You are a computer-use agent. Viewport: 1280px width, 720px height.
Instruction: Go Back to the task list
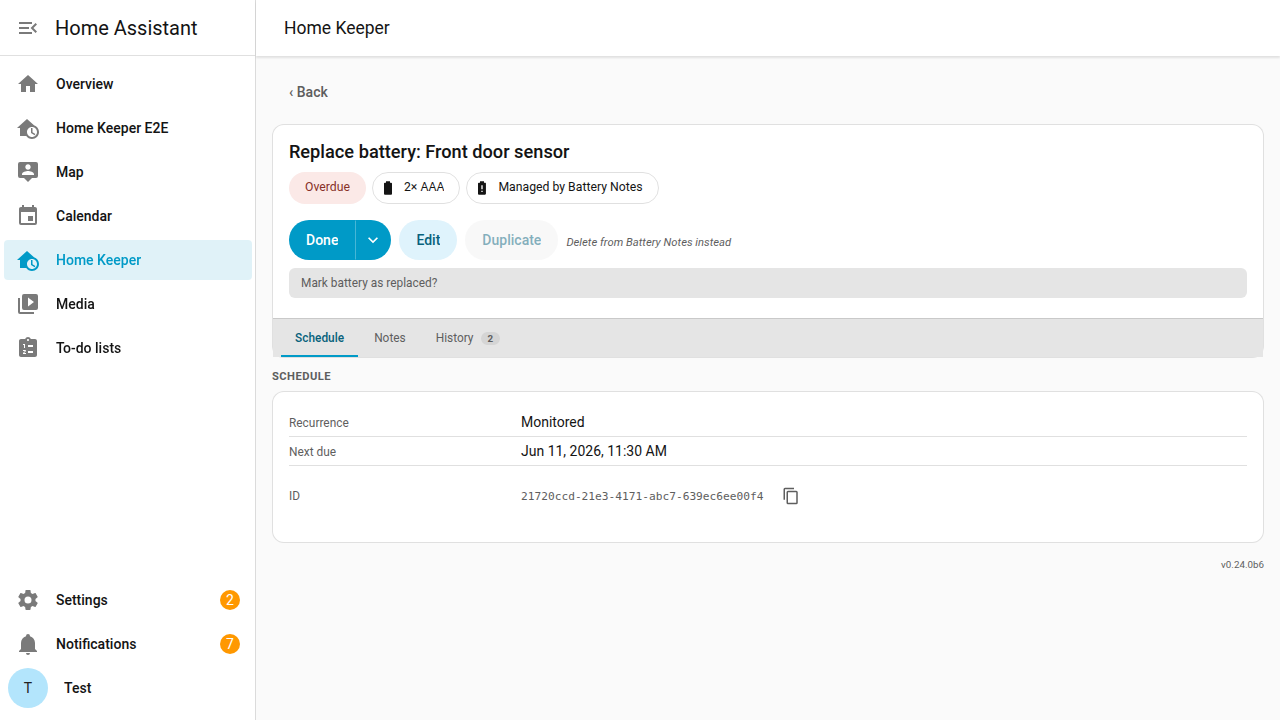pyautogui.click(x=308, y=92)
